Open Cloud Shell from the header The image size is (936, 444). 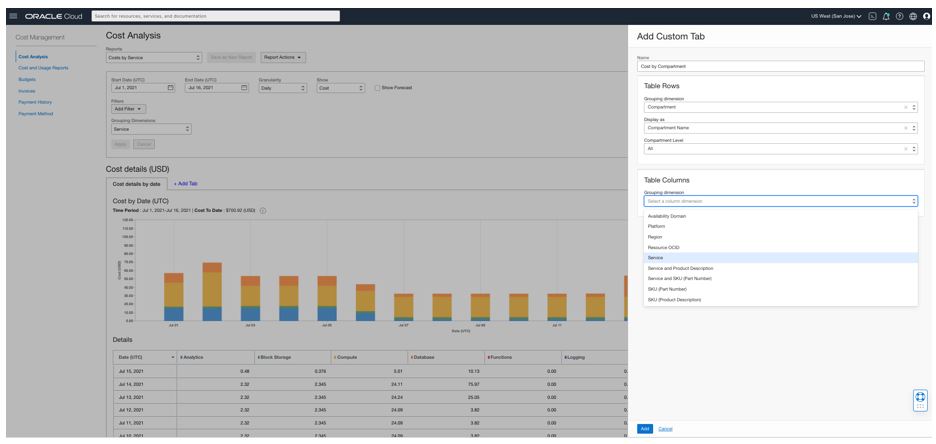(x=872, y=16)
